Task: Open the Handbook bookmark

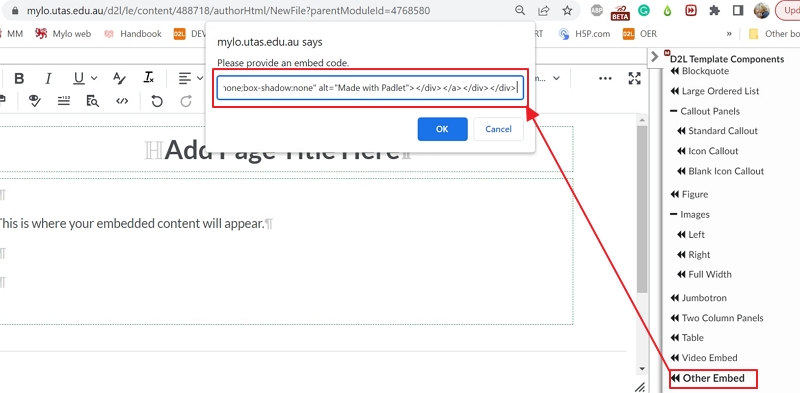Action: (134, 34)
